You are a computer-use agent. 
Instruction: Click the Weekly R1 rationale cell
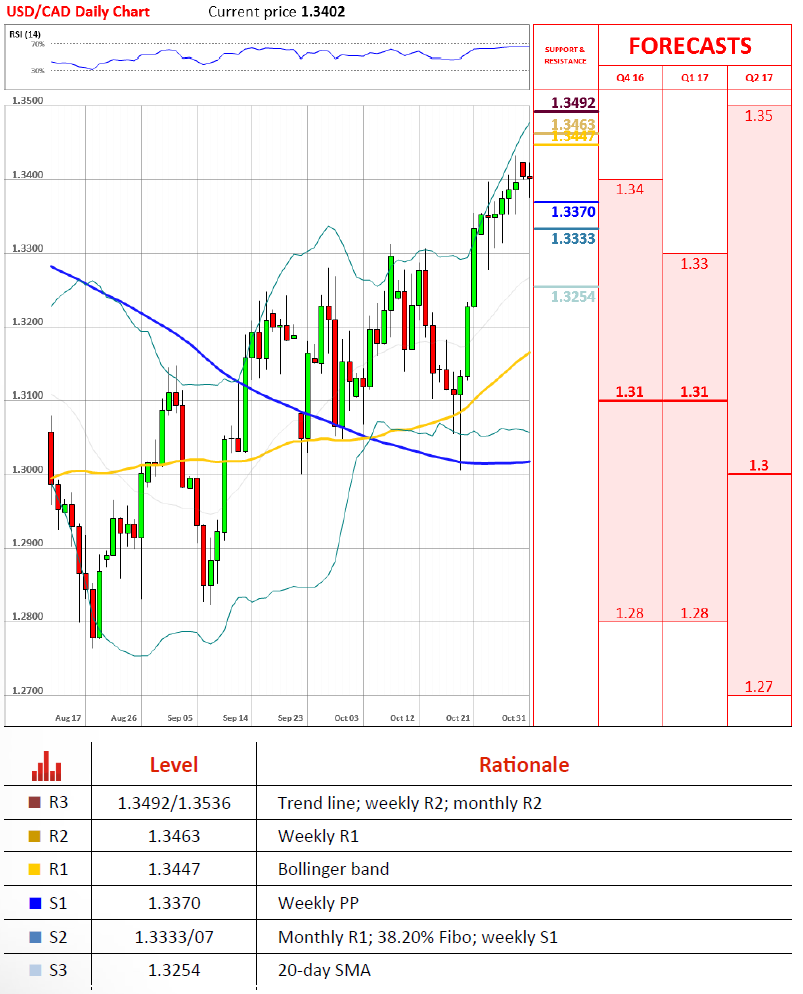pos(318,836)
